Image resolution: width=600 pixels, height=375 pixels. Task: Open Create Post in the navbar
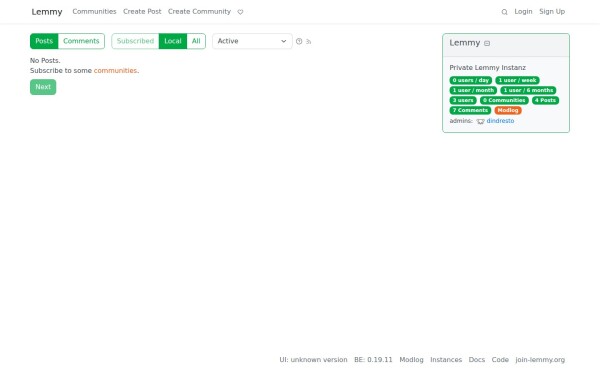(142, 11)
